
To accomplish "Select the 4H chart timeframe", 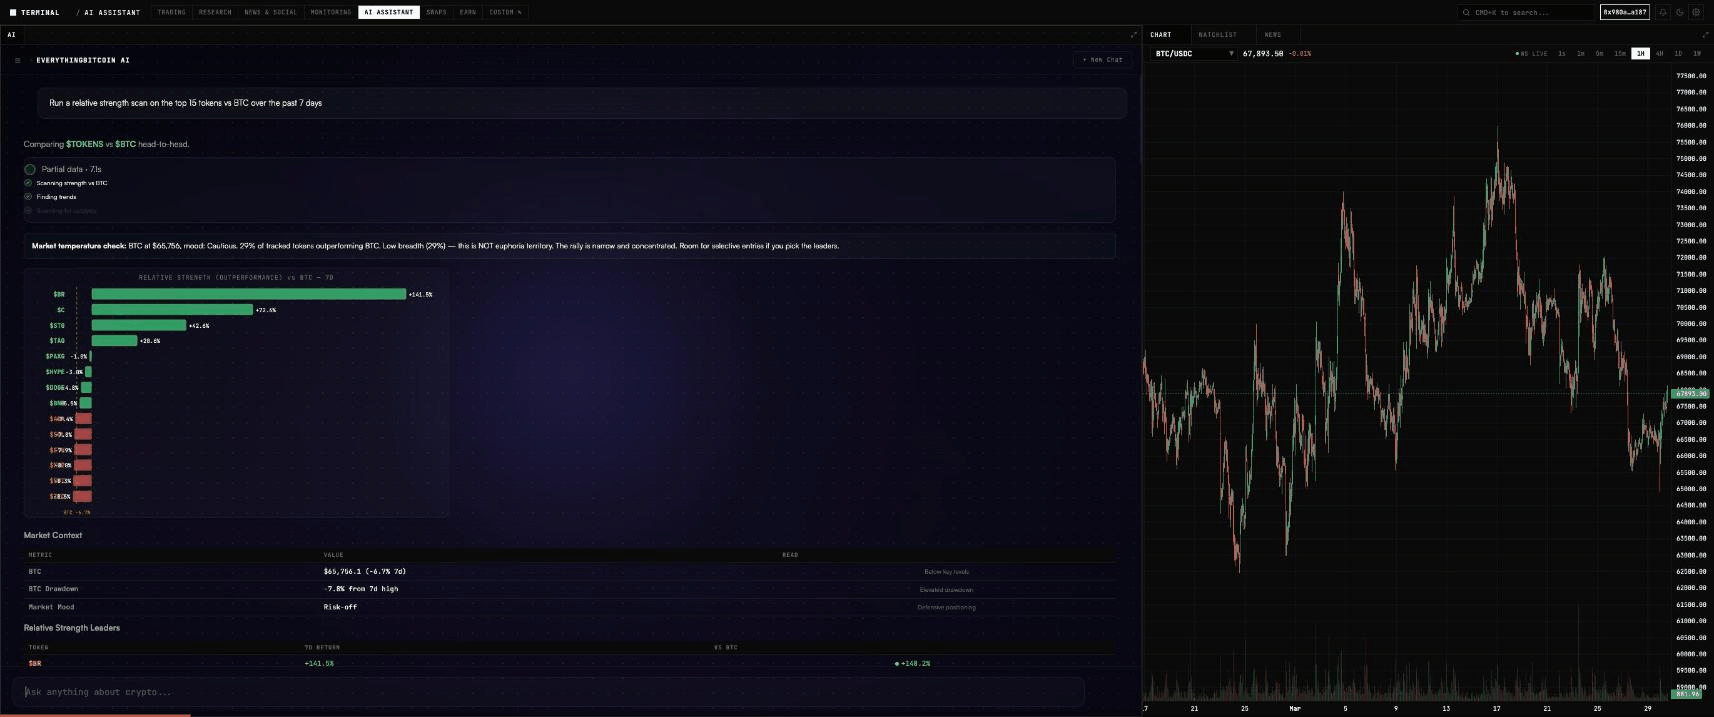I will pyautogui.click(x=1659, y=53).
